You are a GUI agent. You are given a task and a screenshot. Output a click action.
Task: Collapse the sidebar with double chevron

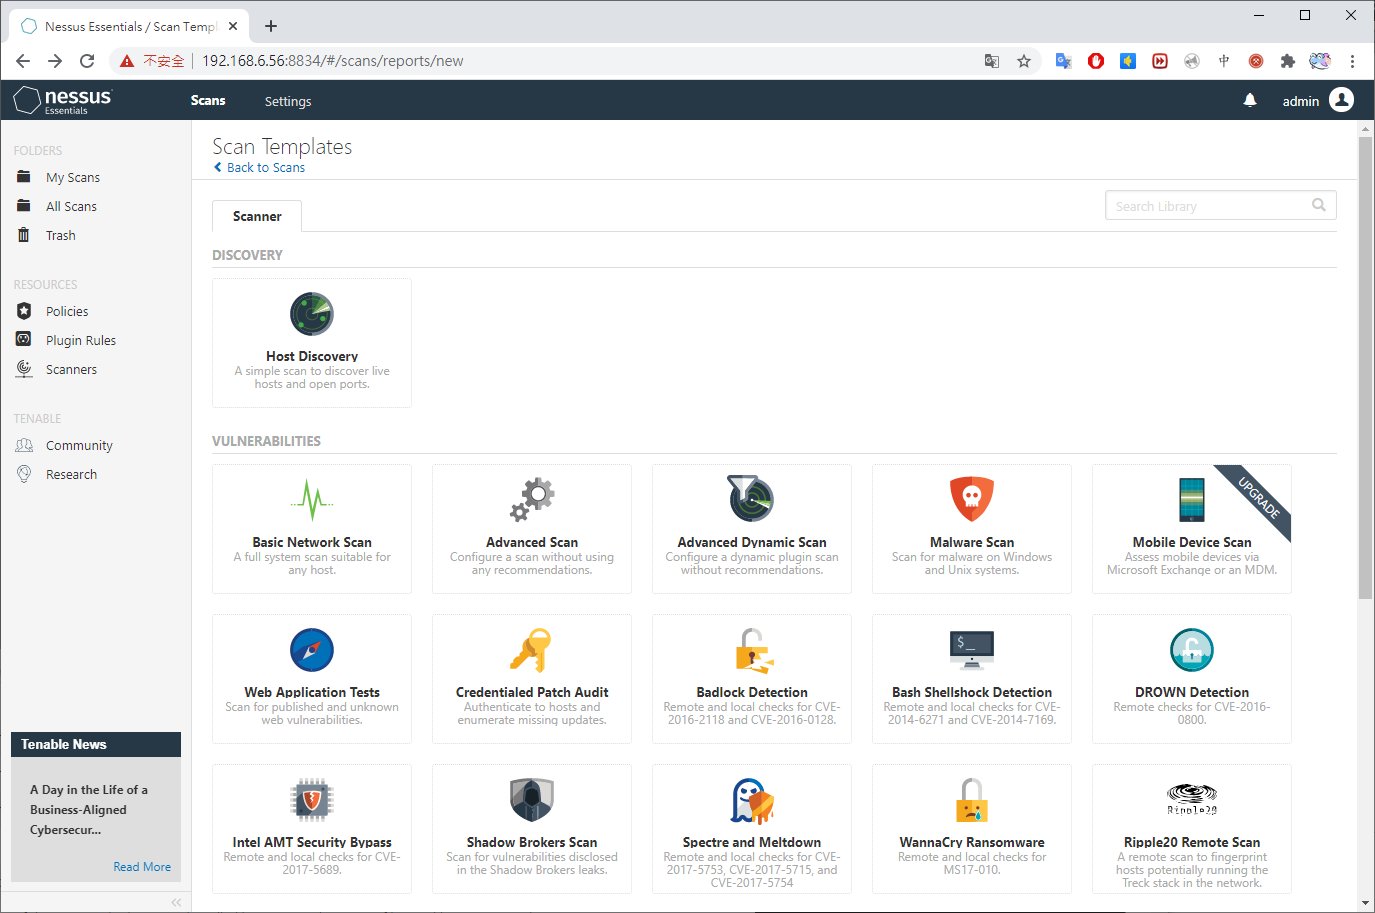tap(176, 902)
